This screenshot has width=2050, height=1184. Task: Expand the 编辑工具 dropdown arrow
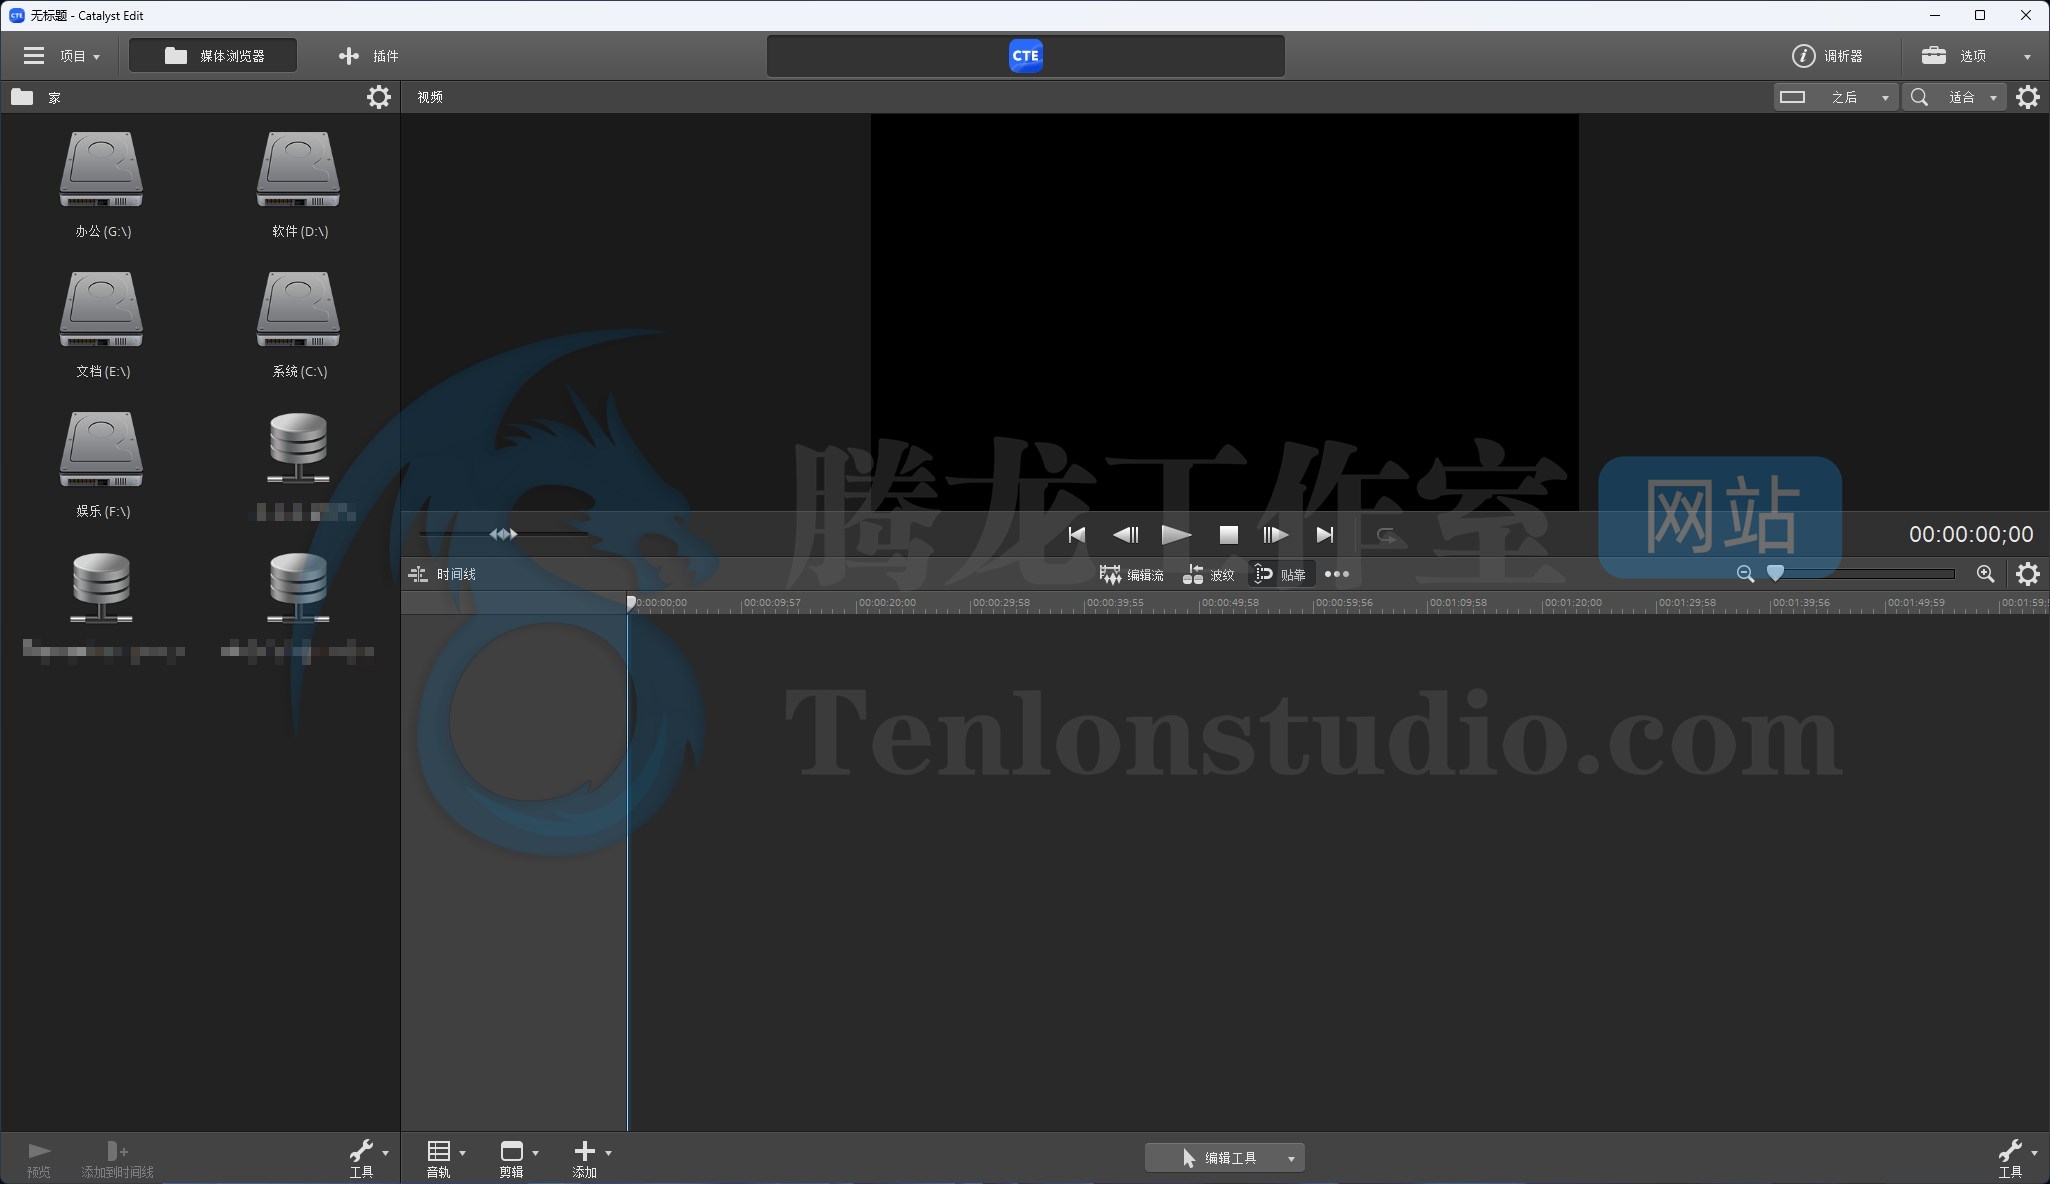click(x=1291, y=1159)
